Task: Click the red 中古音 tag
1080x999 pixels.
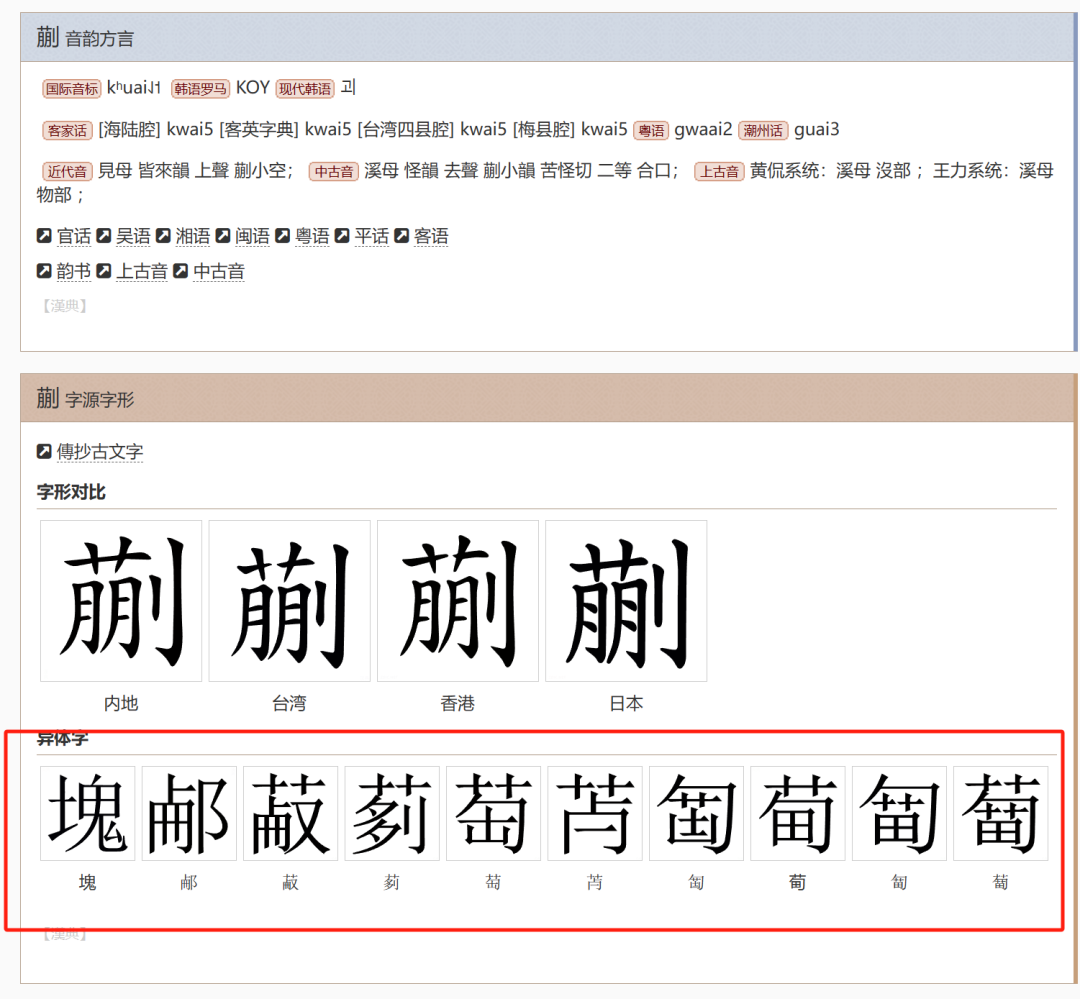Action: click(333, 172)
